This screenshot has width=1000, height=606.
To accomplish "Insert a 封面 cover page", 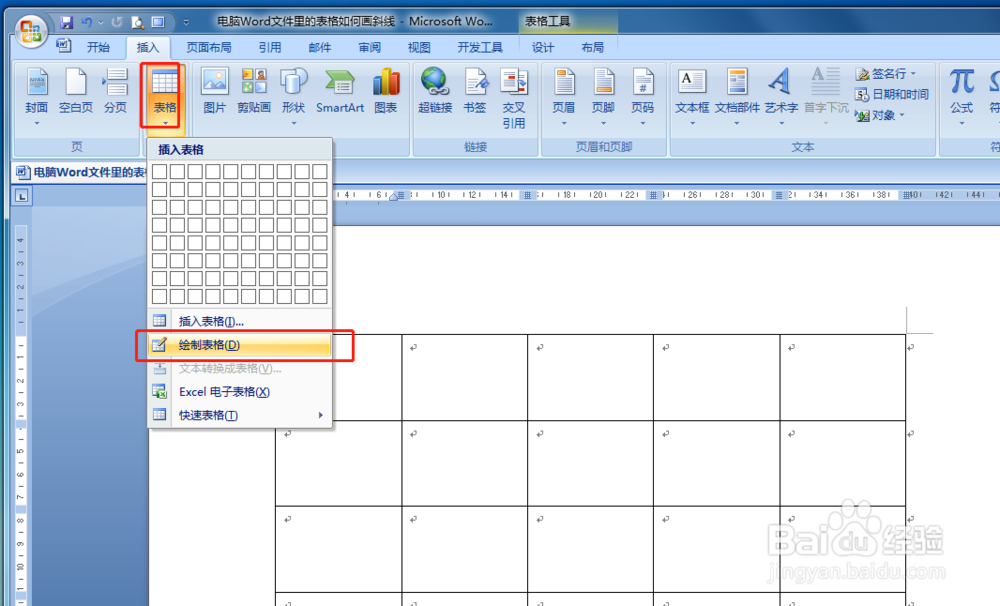I will point(36,96).
